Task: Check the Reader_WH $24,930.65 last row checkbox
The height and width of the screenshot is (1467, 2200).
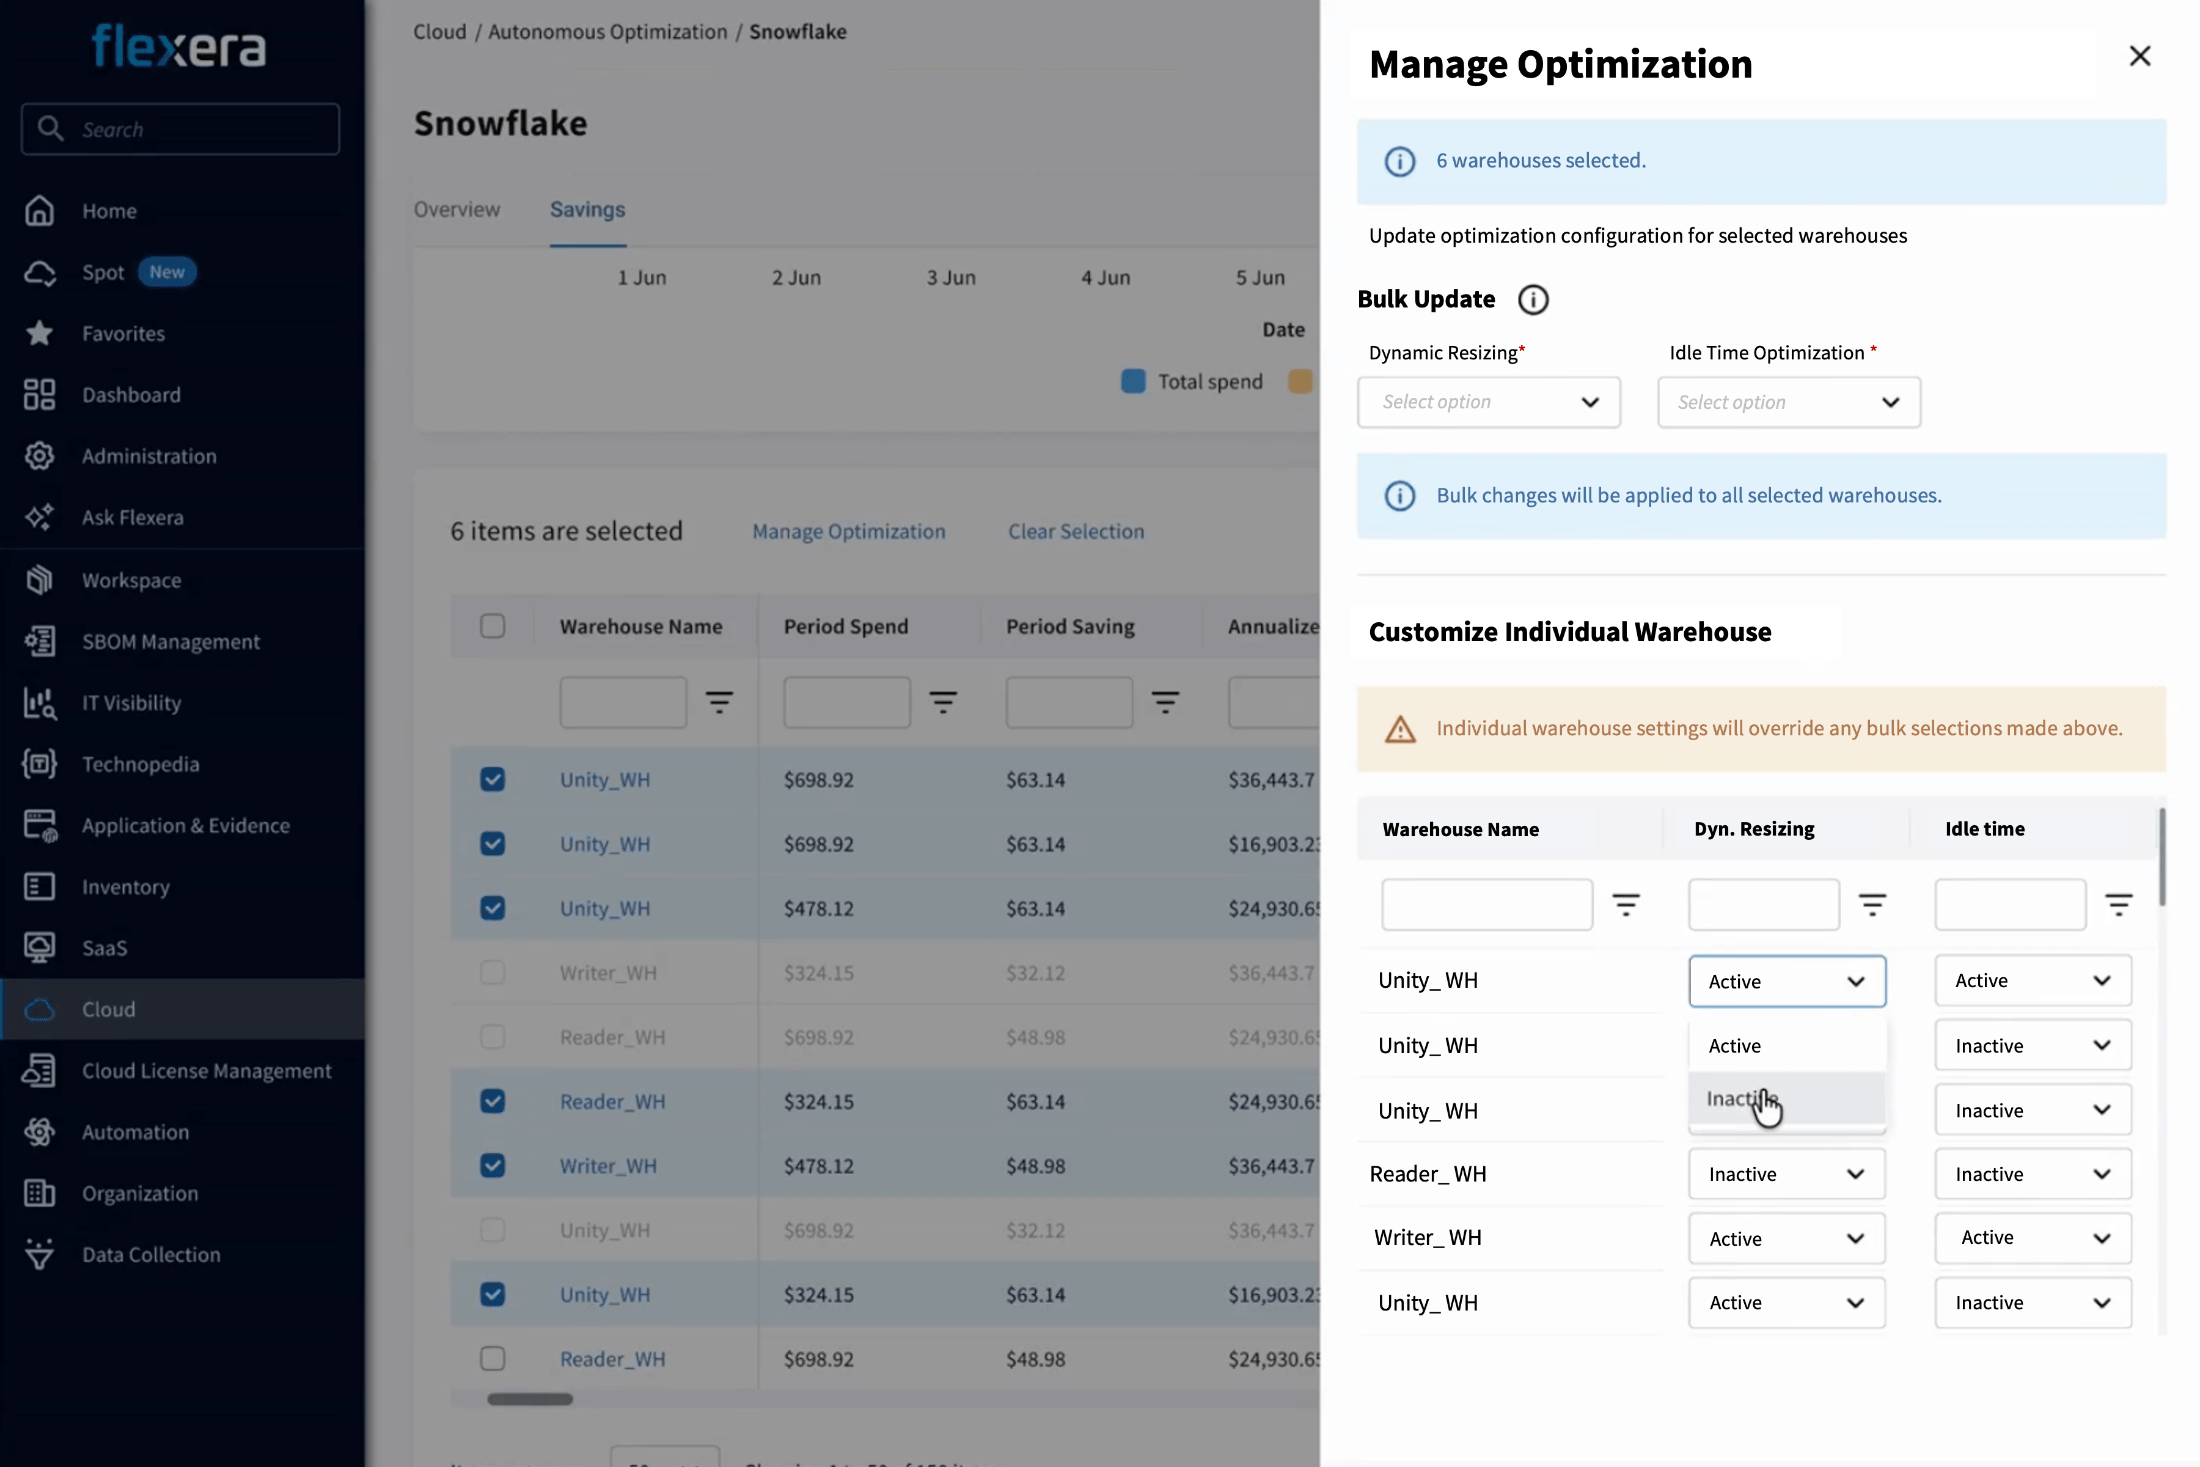Action: point(492,1359)
